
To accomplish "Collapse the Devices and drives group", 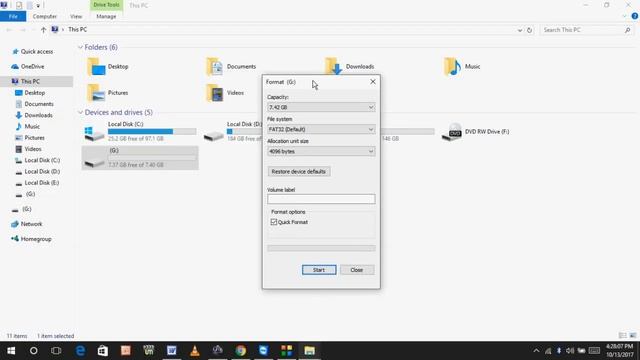I will tap(80, 112).
